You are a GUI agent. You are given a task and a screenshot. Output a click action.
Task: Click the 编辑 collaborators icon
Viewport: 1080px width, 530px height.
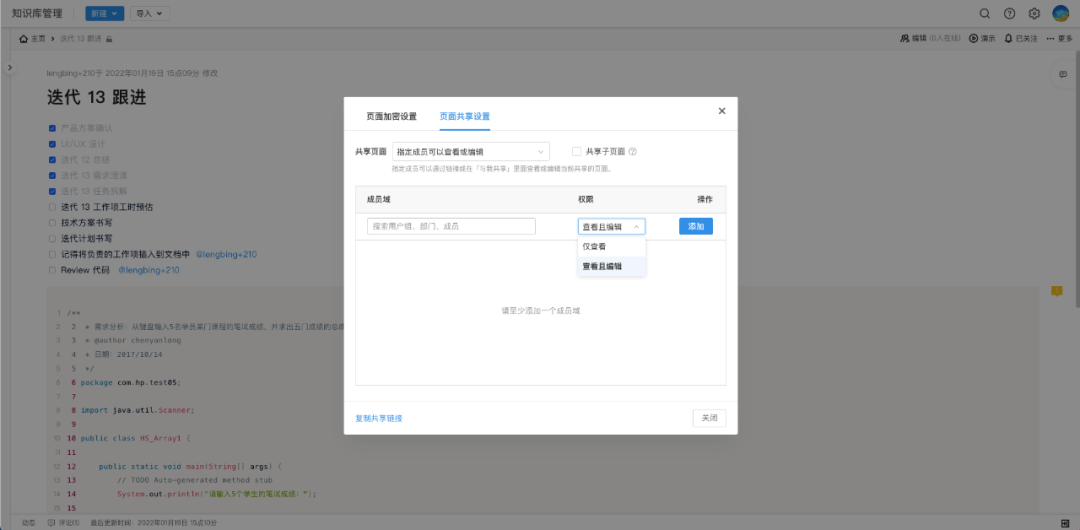click(904, 39)
